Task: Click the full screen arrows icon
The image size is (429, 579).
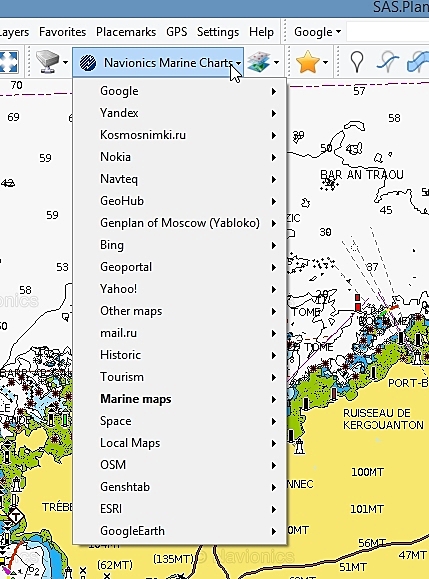Action: 9,62
